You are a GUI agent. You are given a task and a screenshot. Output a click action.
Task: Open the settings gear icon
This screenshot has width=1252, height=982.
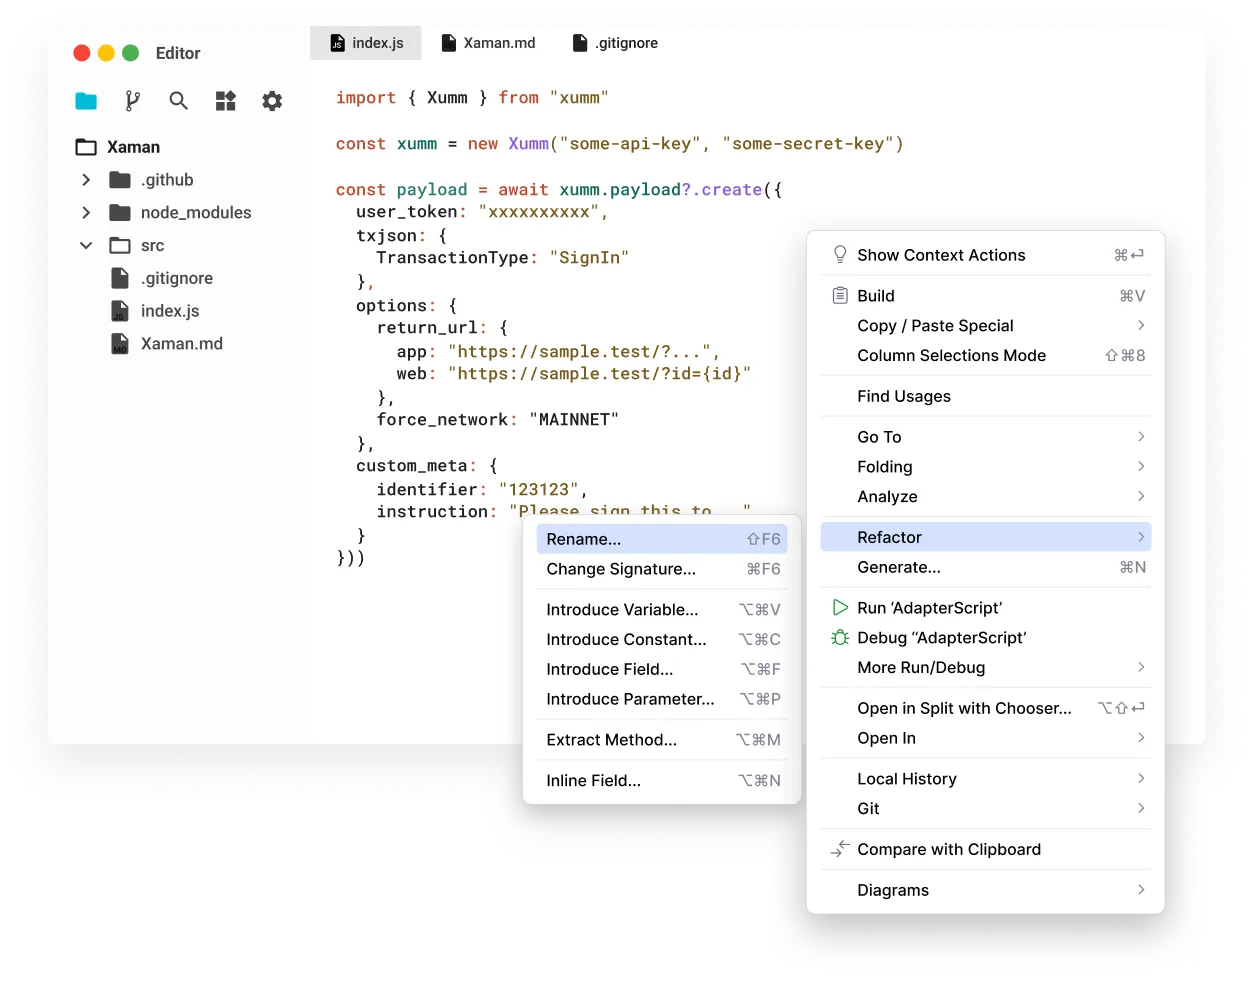[272, 101]
